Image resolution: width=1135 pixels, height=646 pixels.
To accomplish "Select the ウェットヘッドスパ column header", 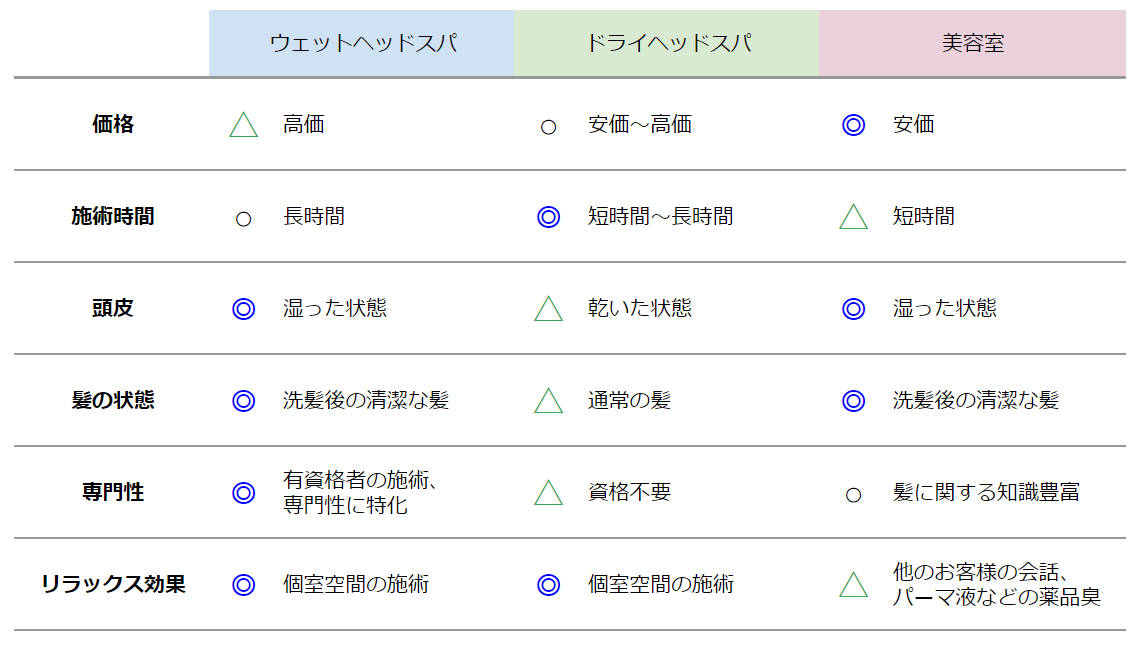I will (362, 44).
